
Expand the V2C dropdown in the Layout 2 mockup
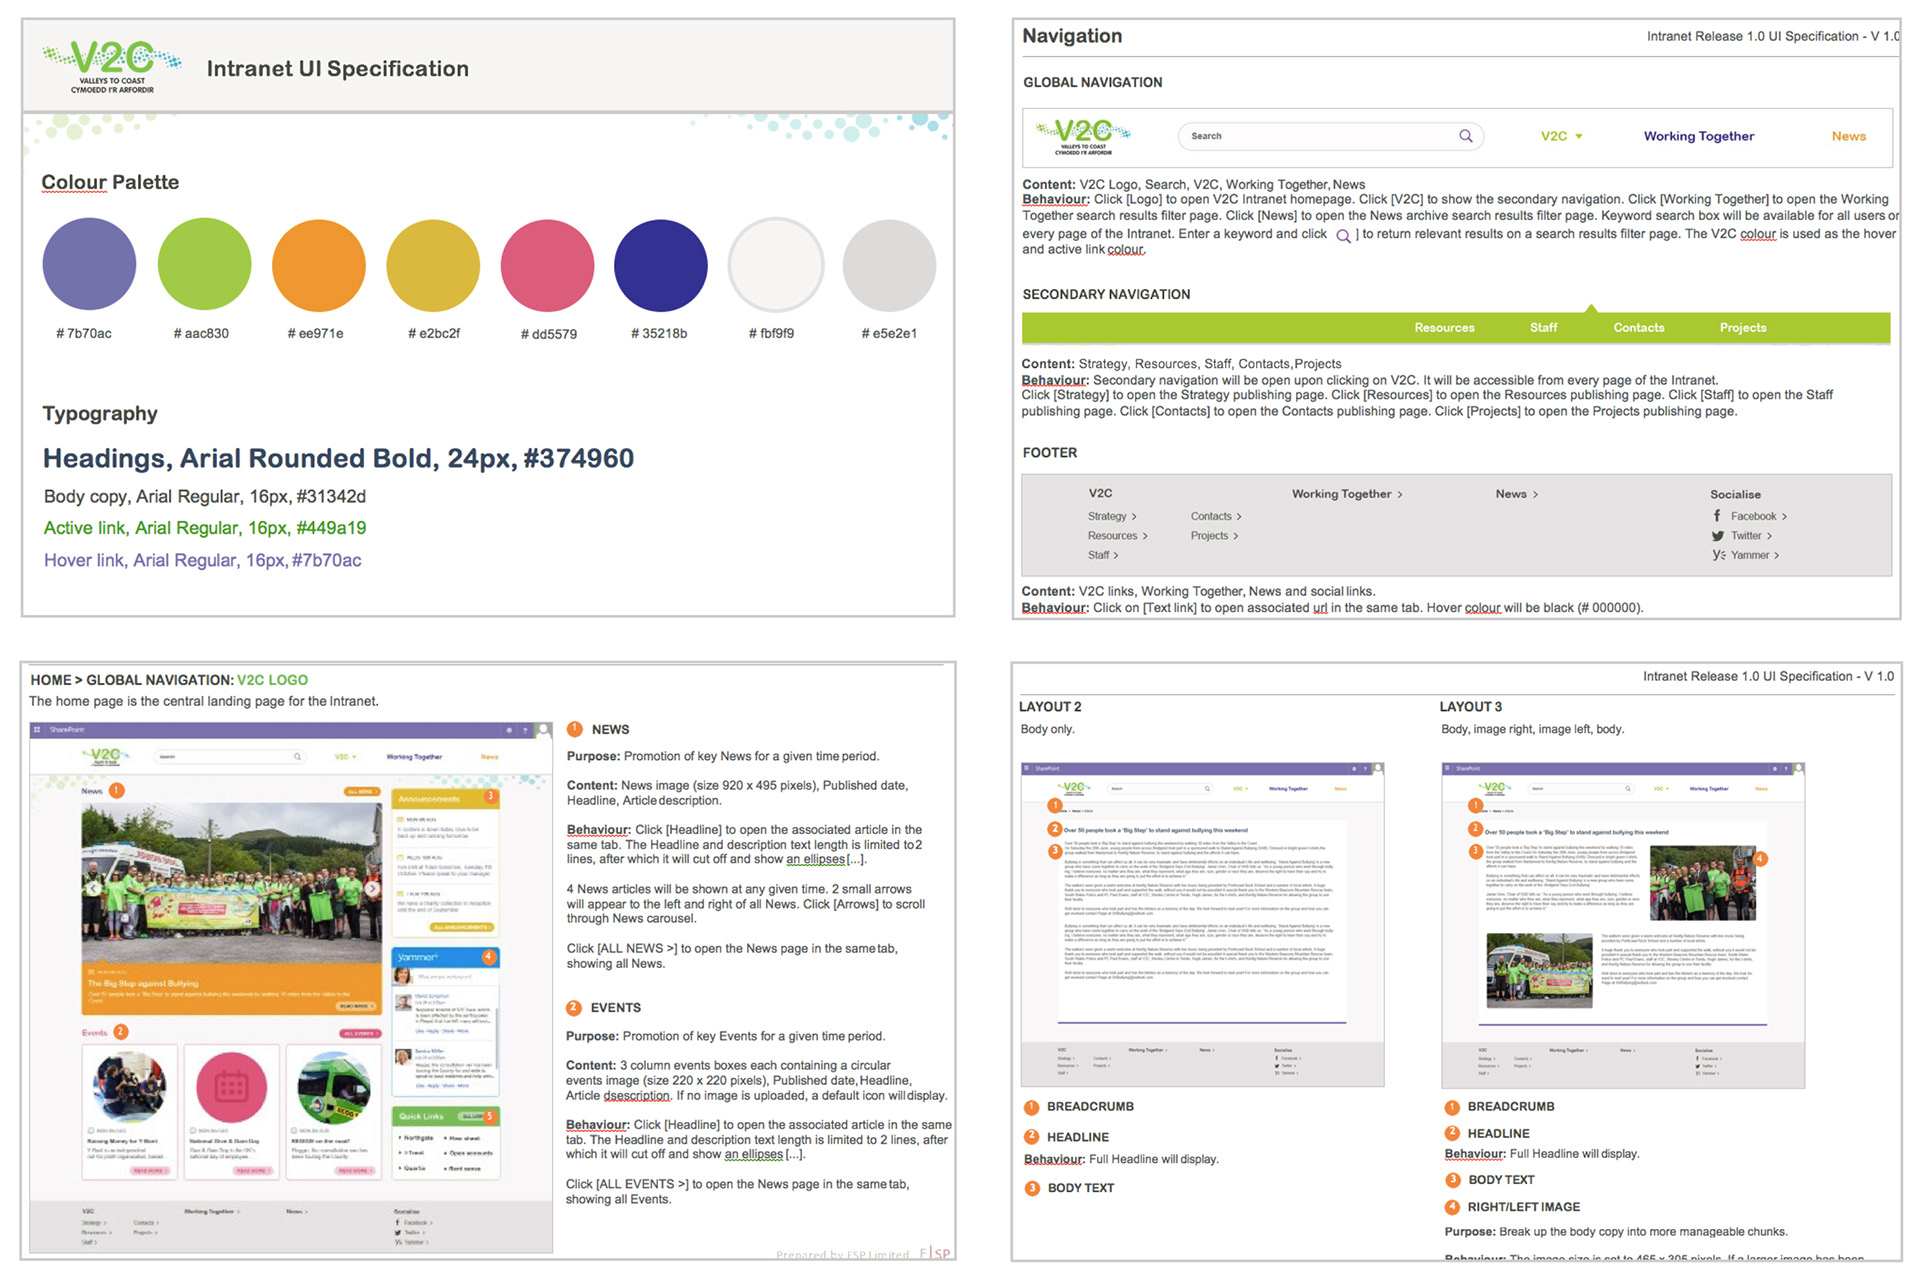tap(1240, 789)
